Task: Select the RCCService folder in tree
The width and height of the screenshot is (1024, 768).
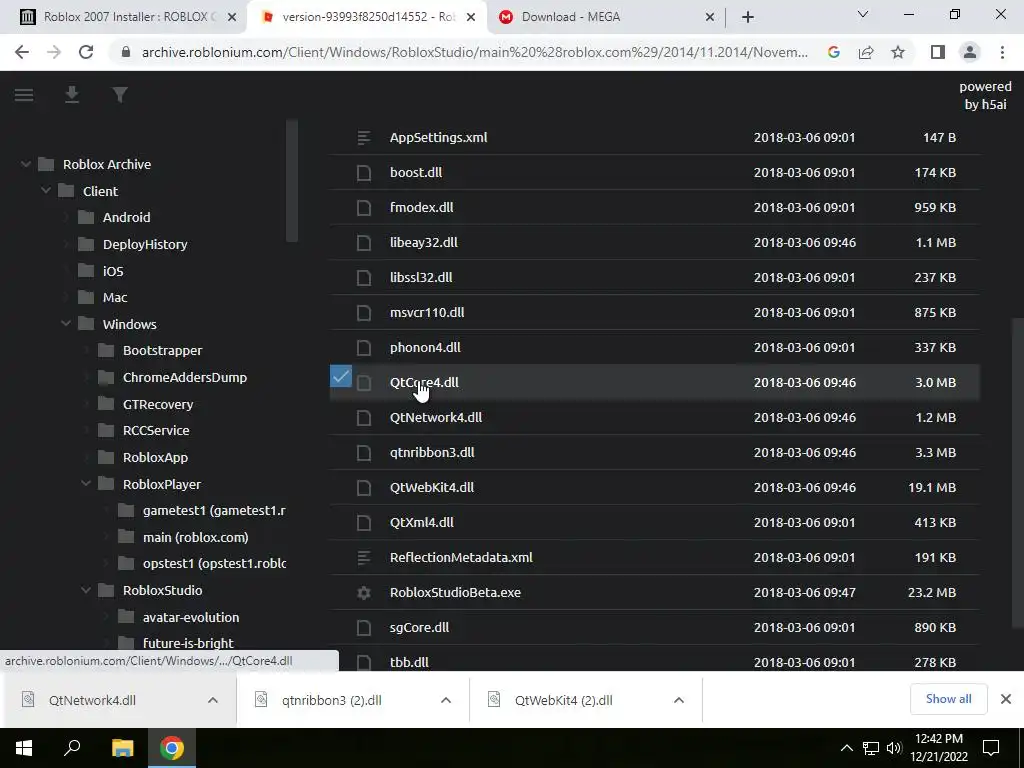Action: point(156,430)
